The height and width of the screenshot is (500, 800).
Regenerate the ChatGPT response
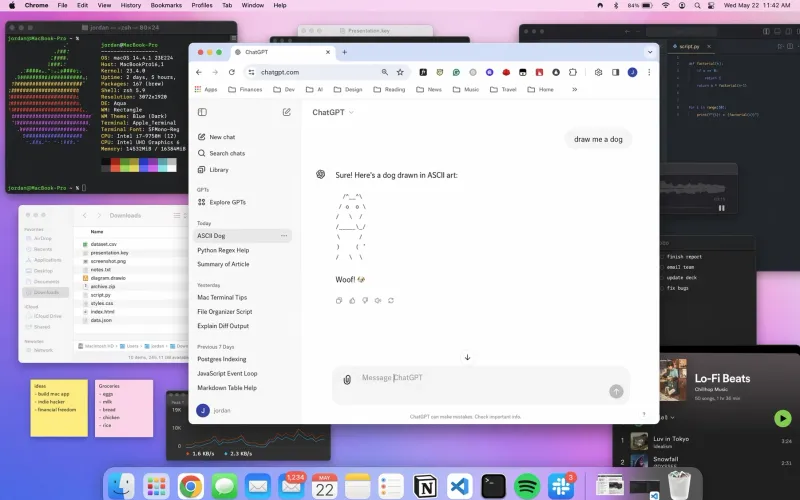click(391, 300)
